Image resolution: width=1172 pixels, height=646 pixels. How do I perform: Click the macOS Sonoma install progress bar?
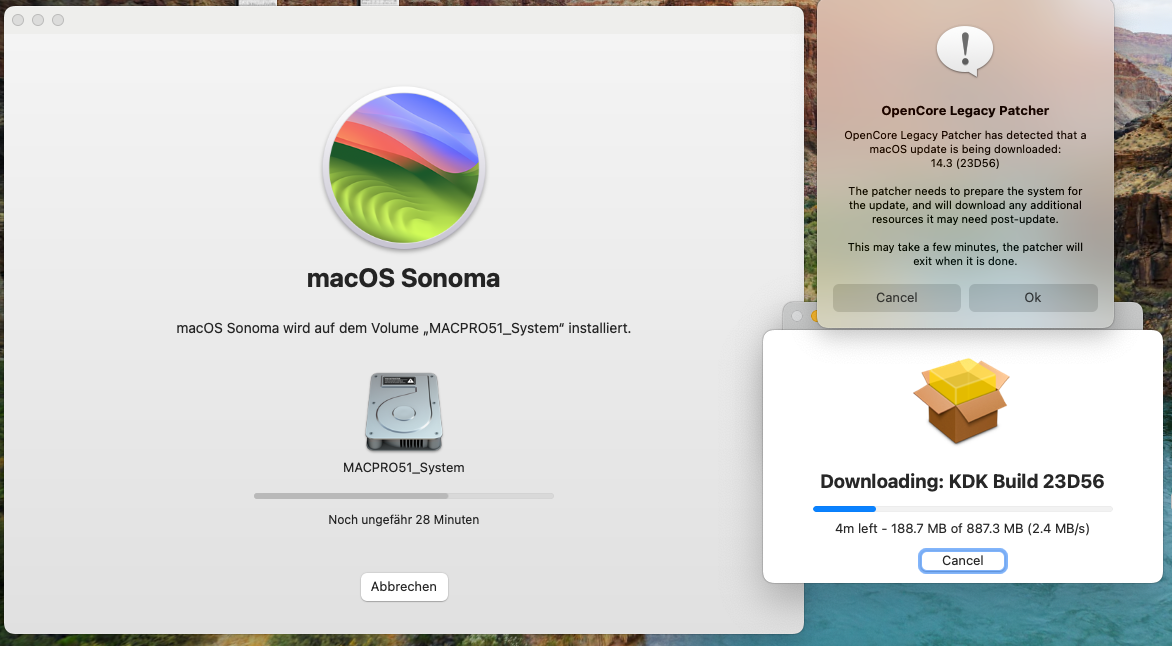click(404, 496)
